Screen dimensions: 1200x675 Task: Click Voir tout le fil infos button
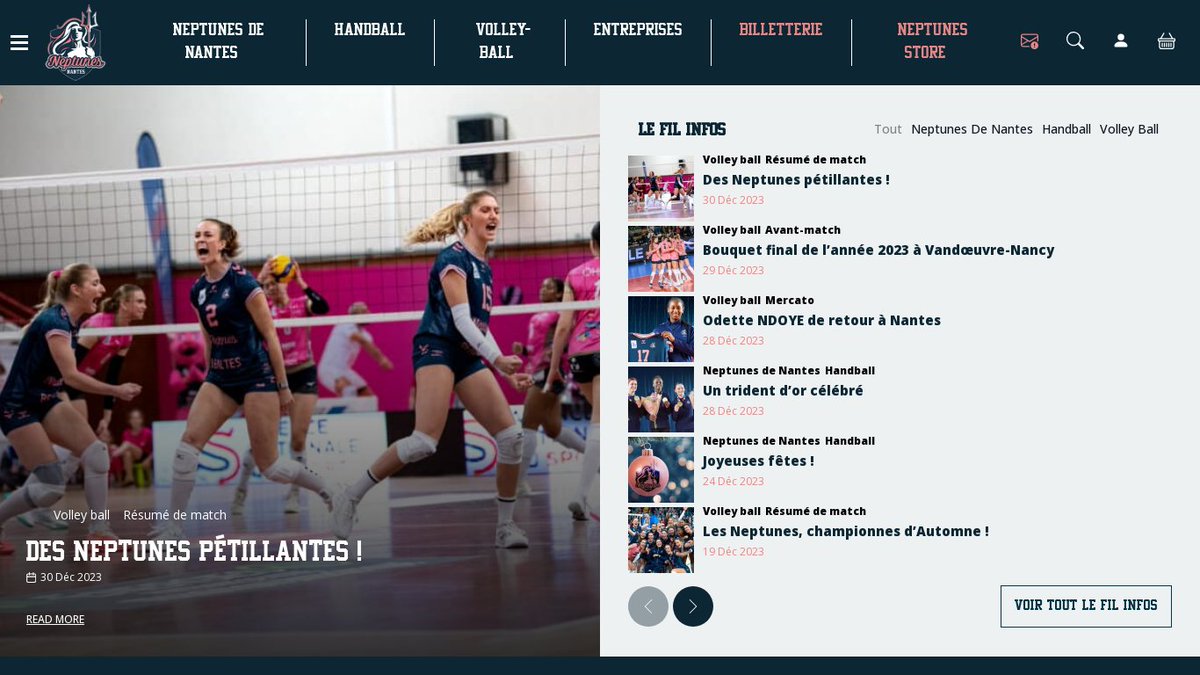pos(1086,606)
